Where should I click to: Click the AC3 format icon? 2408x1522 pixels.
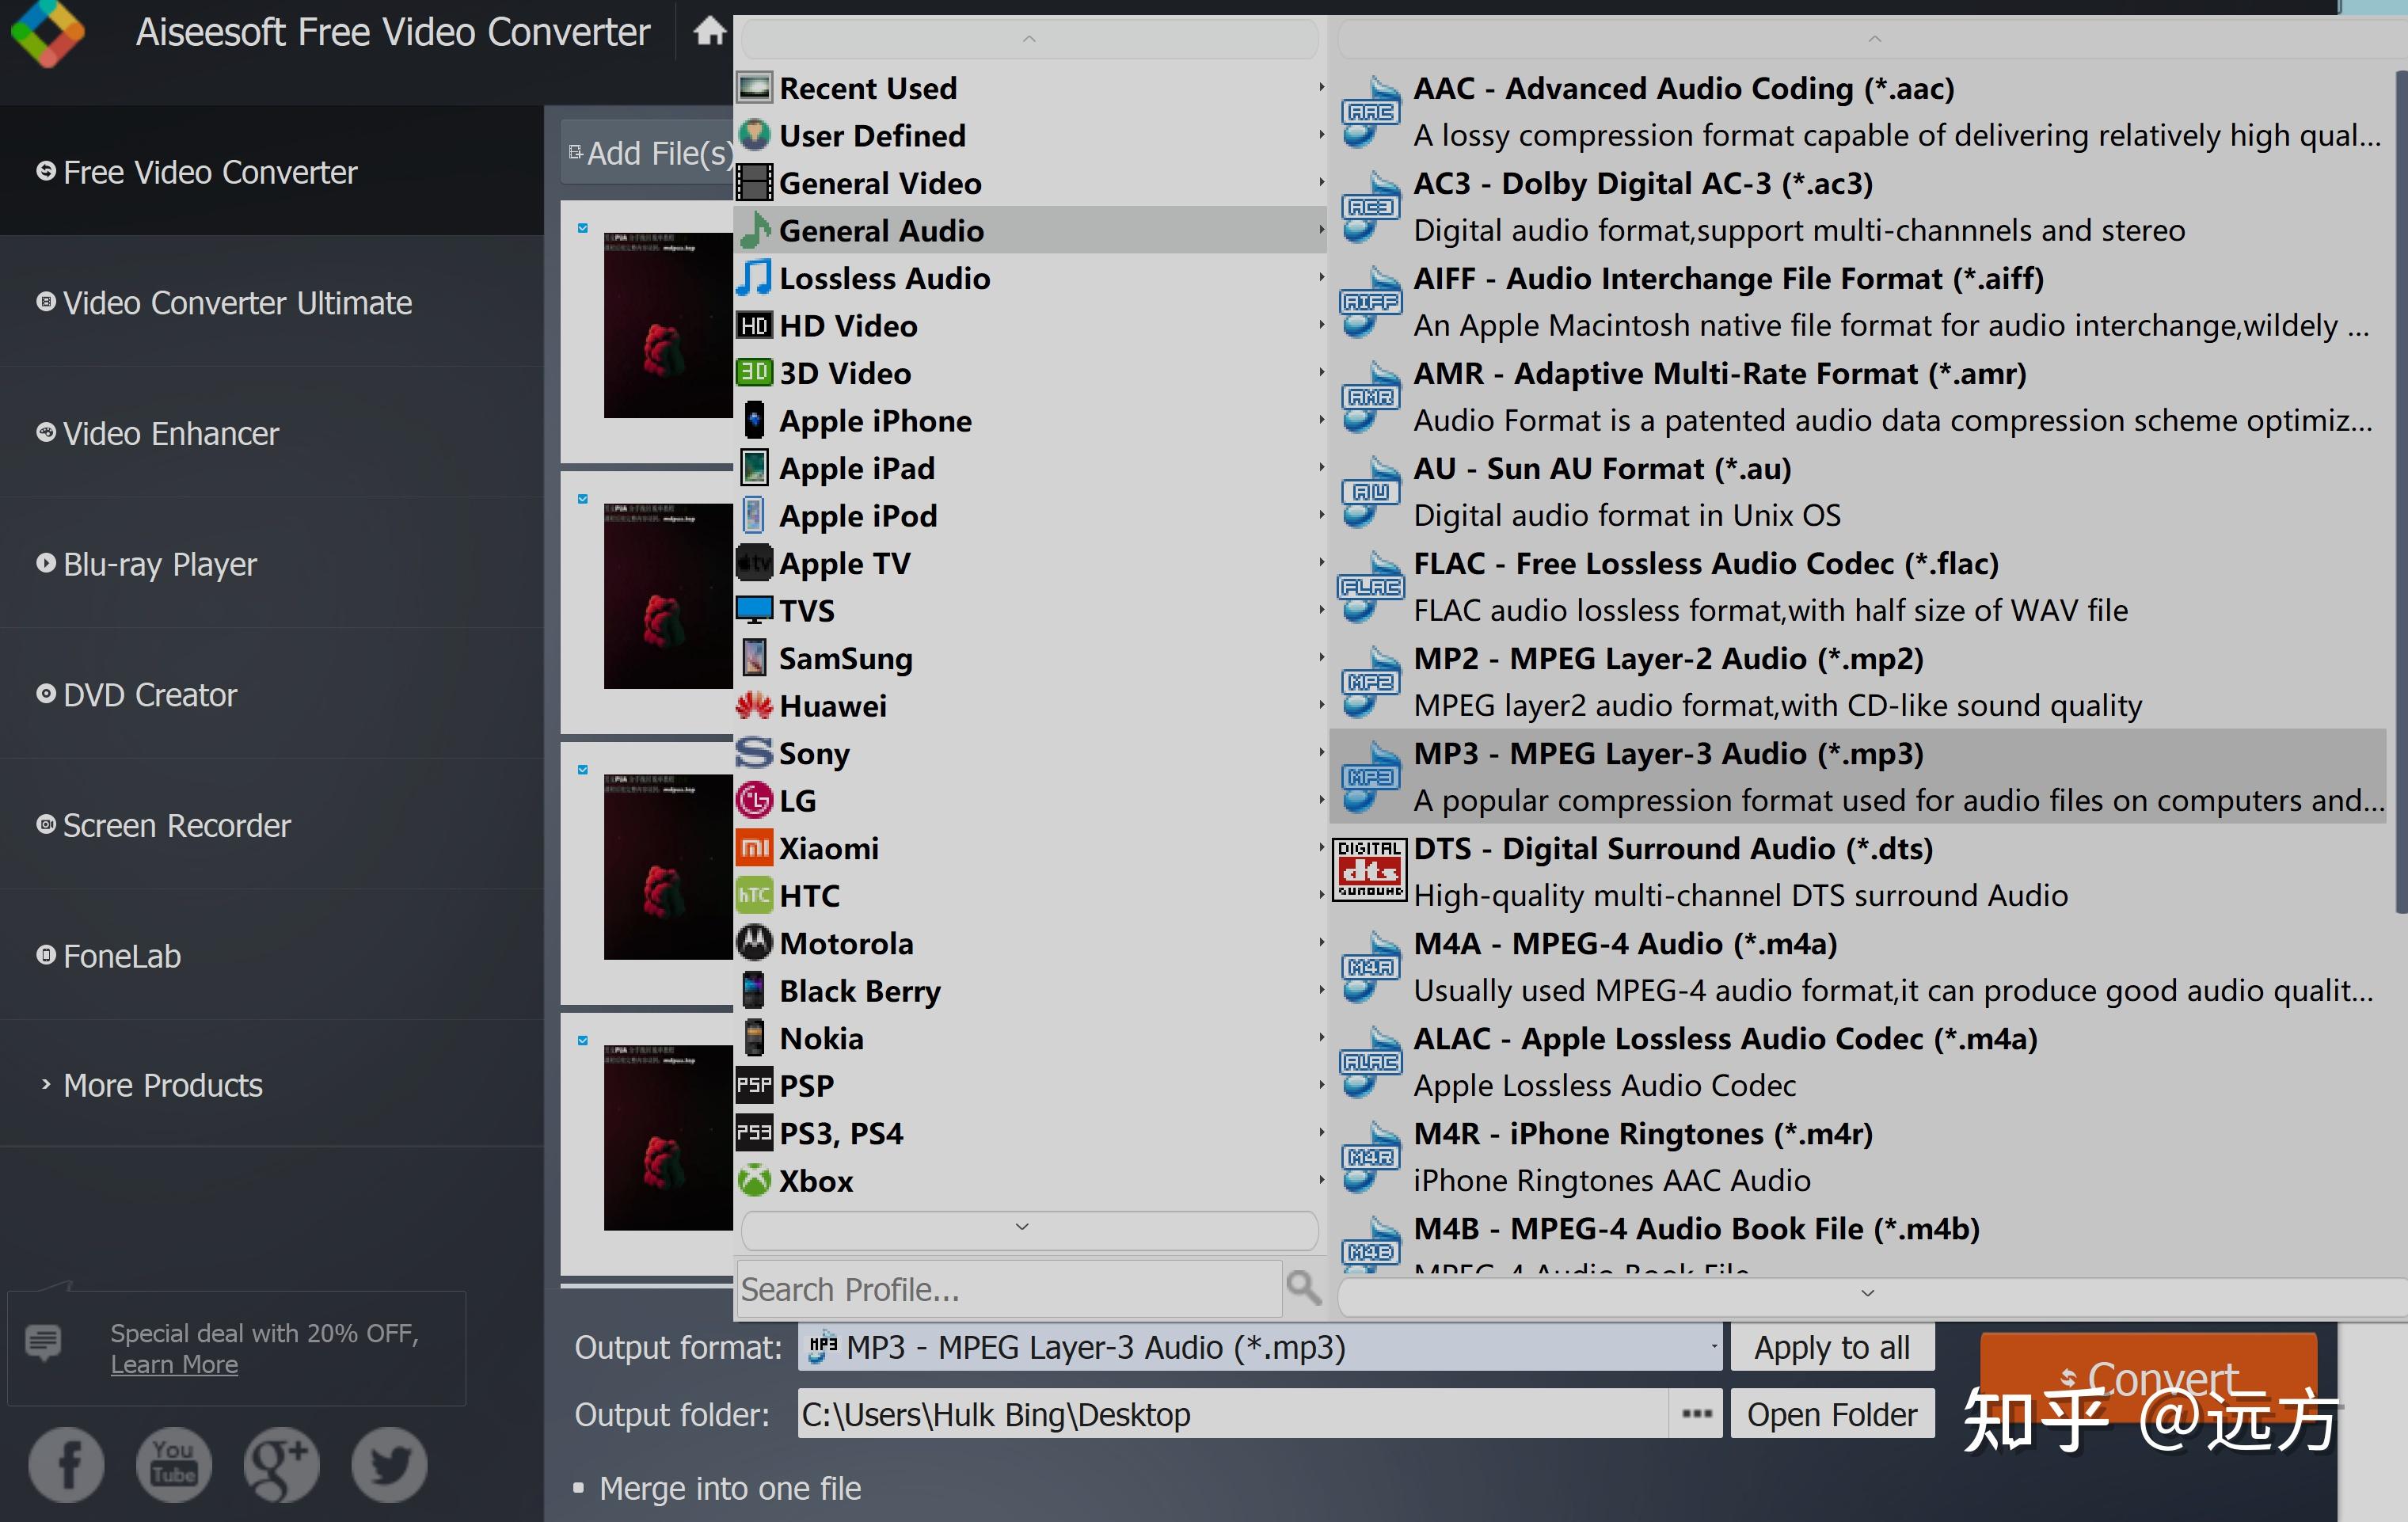[x=1370, y=206]
